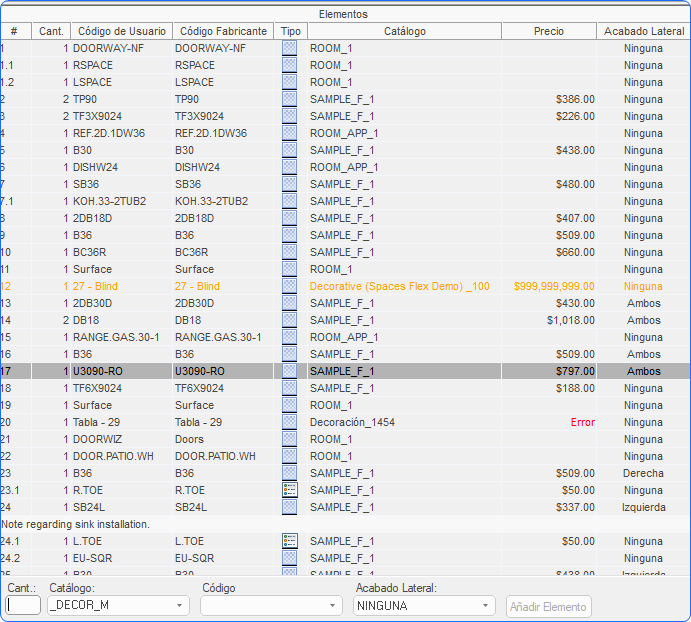The image size is (691, 622).
Task: Click the $999,999,999.00 price cell
Action: 554,286
